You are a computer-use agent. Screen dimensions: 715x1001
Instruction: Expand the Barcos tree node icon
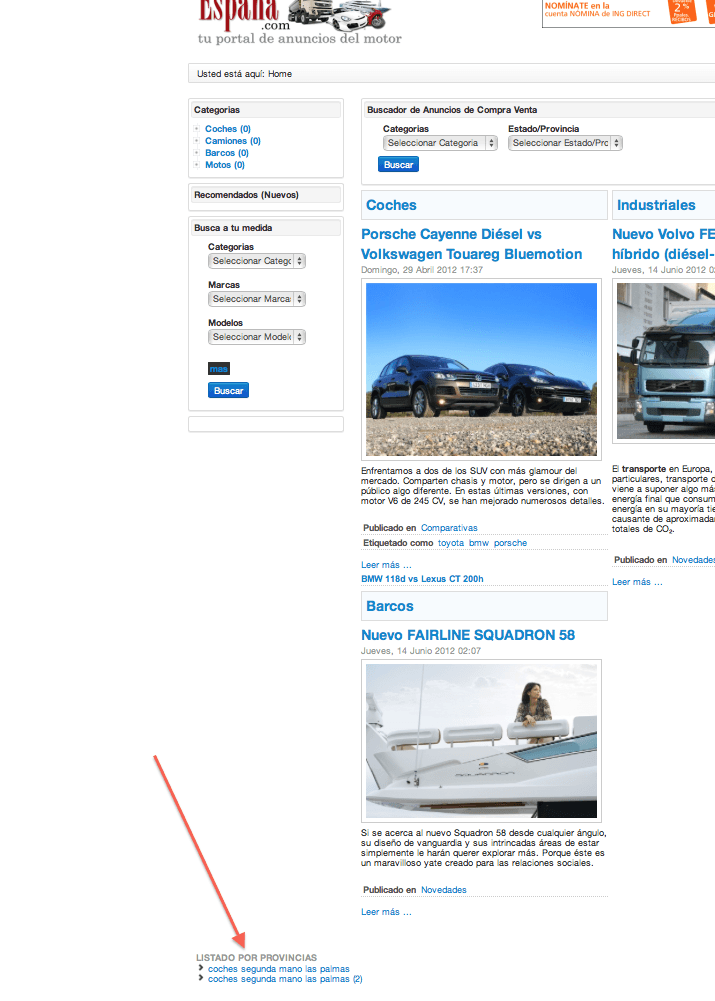click(x=197, y=153)
